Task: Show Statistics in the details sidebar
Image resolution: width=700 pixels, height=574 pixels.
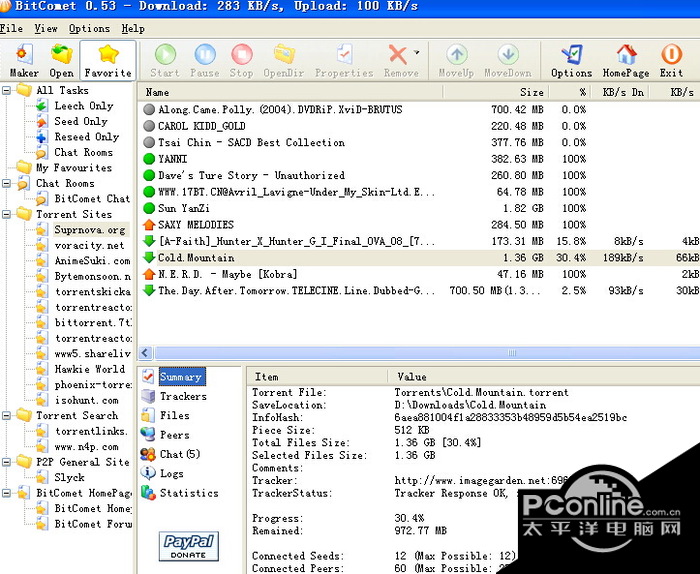Action: (188, 493)
